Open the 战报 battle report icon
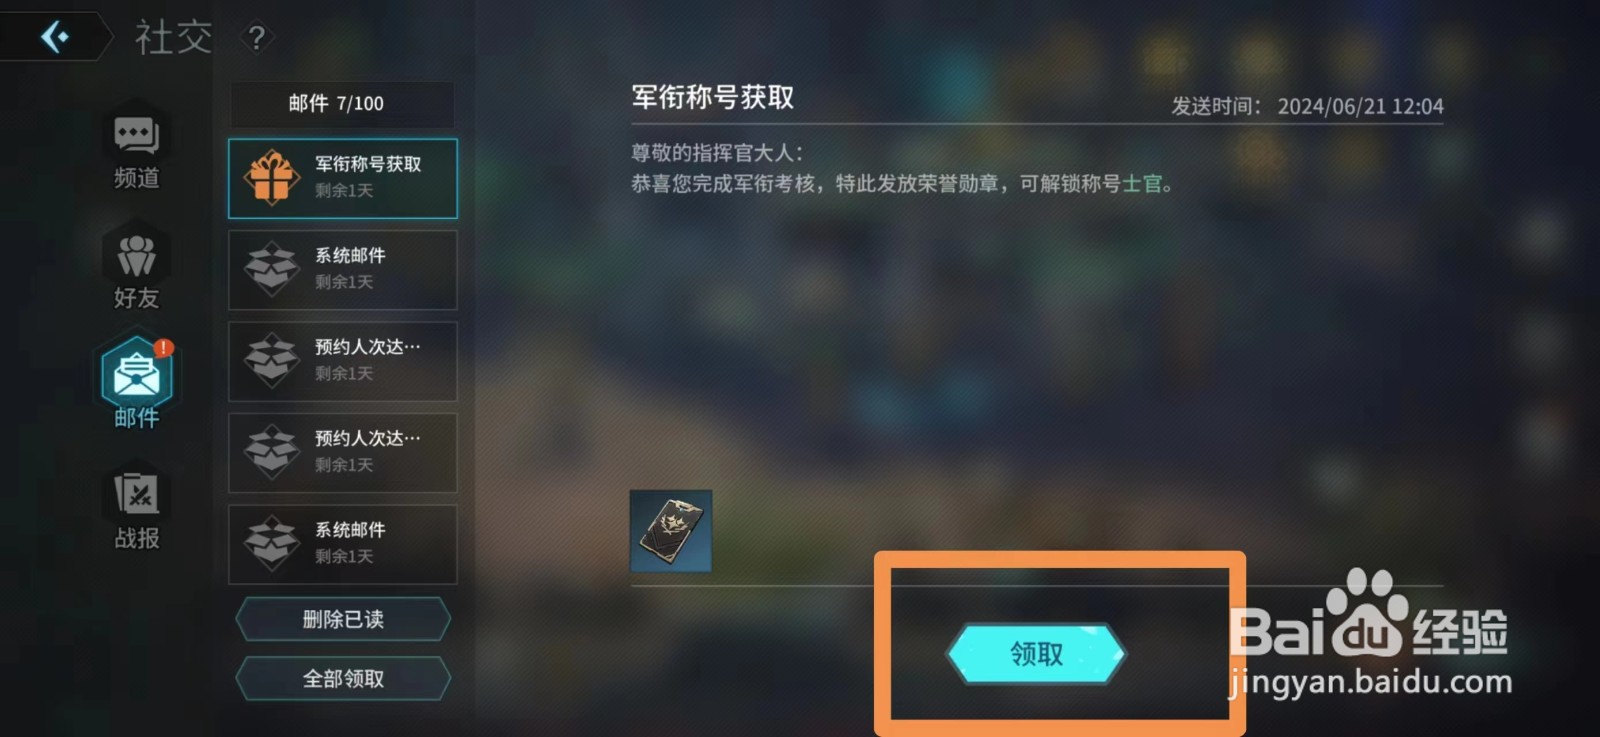This screenshot has height=737, width=1600. pos(136,495)
